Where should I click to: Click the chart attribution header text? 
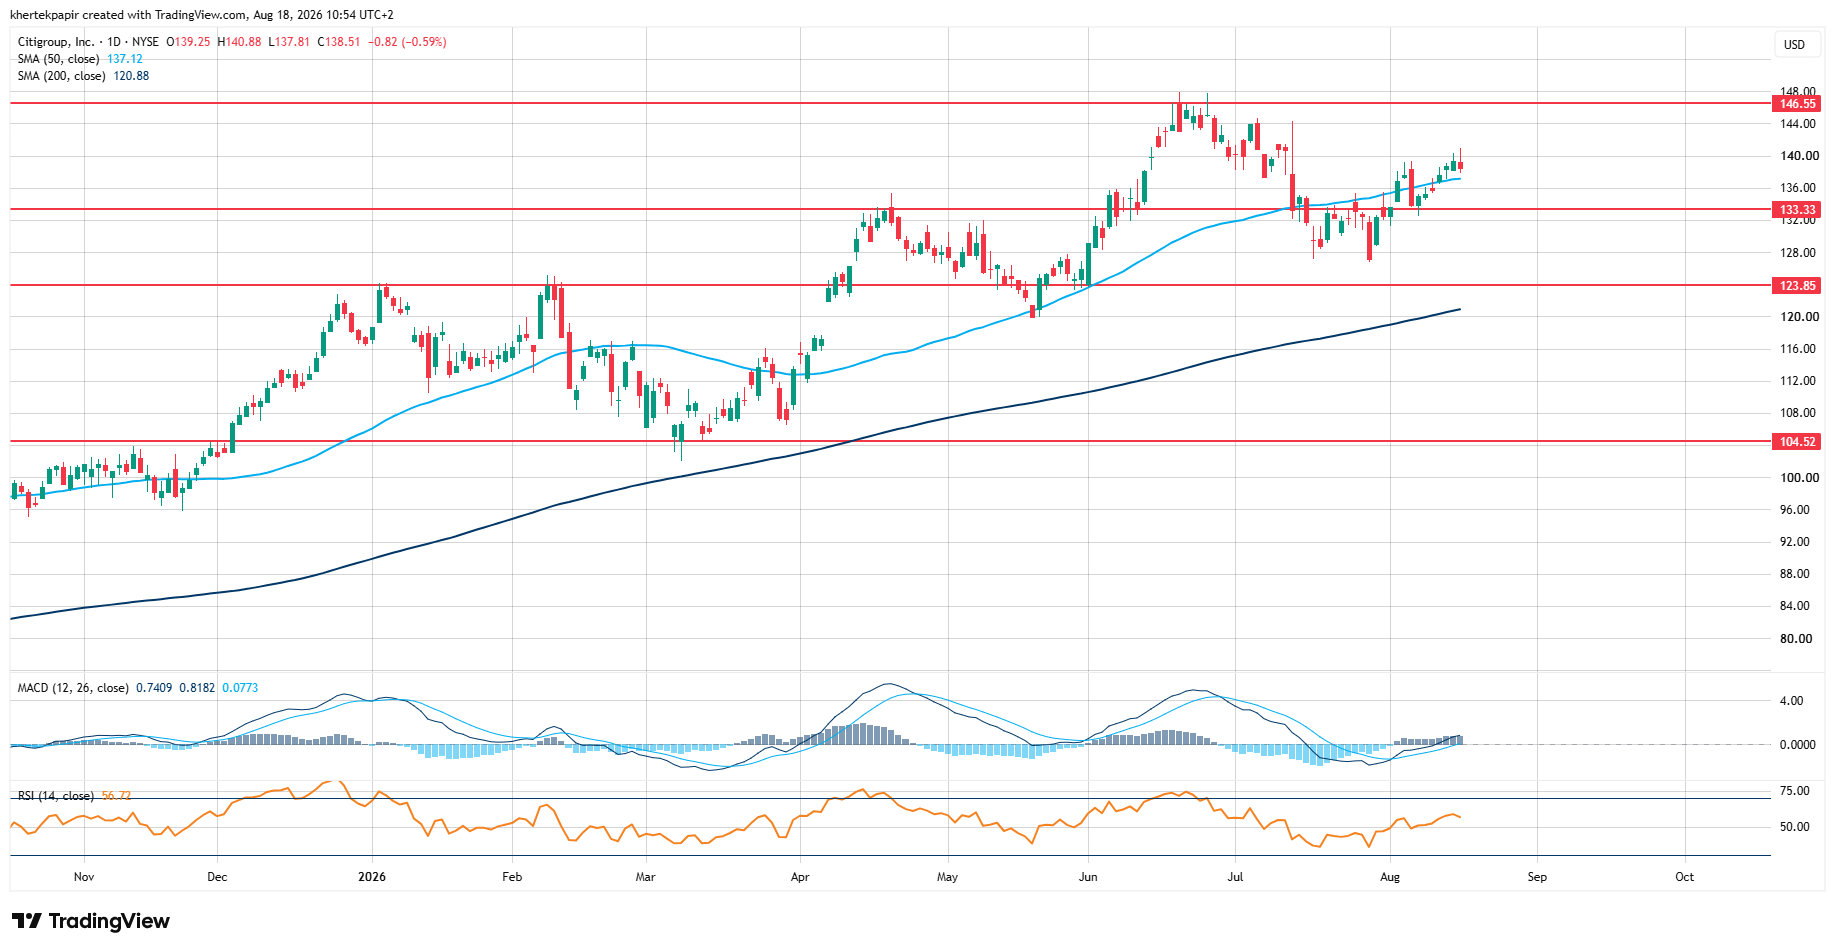tap(201, 15)
